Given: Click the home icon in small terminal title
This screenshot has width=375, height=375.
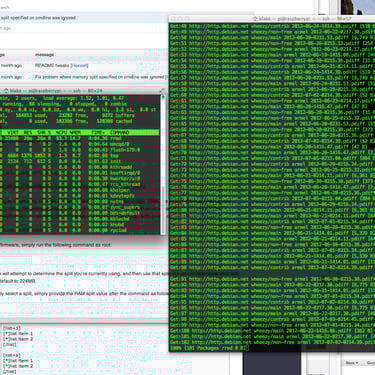Looking at the screenshot, I should [x=6, y=91].
